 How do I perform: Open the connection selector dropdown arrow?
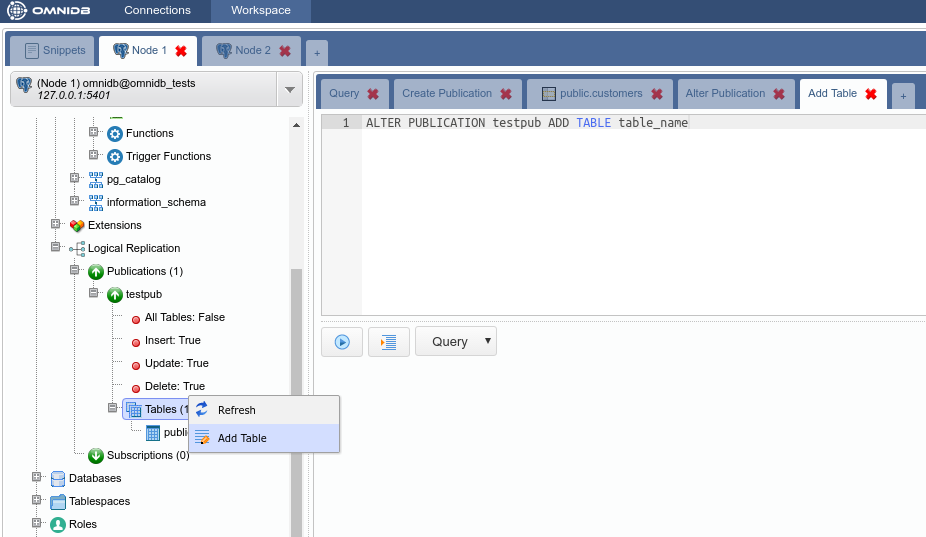(289, 90)
